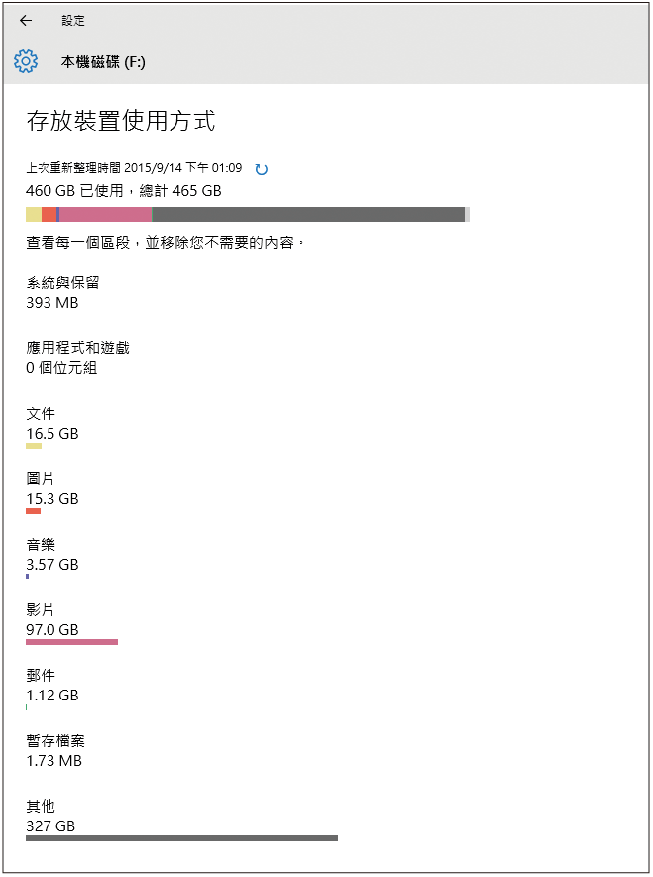Image resolution: width=653 pixels, height=877 pixels.
Task: Click the settings gear icon
Action: pos(26,61)
